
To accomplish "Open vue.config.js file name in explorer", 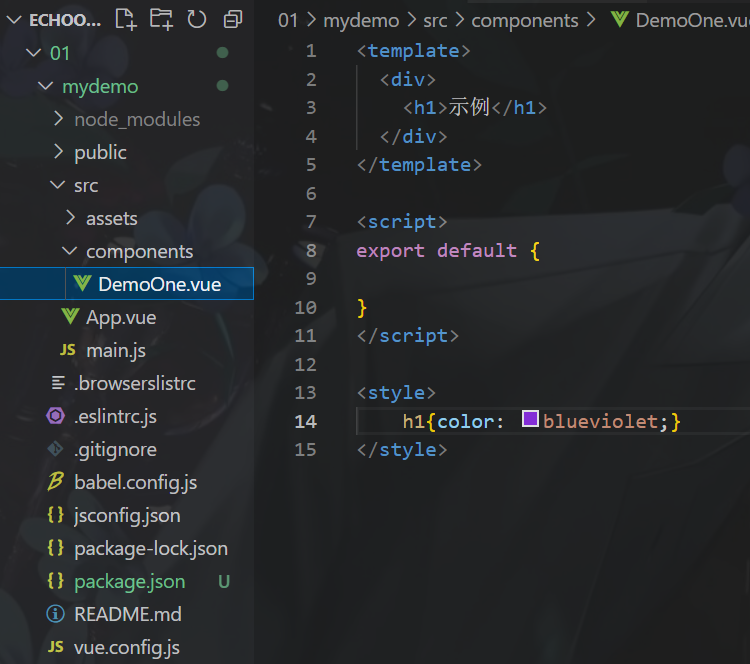I will 127,648.
